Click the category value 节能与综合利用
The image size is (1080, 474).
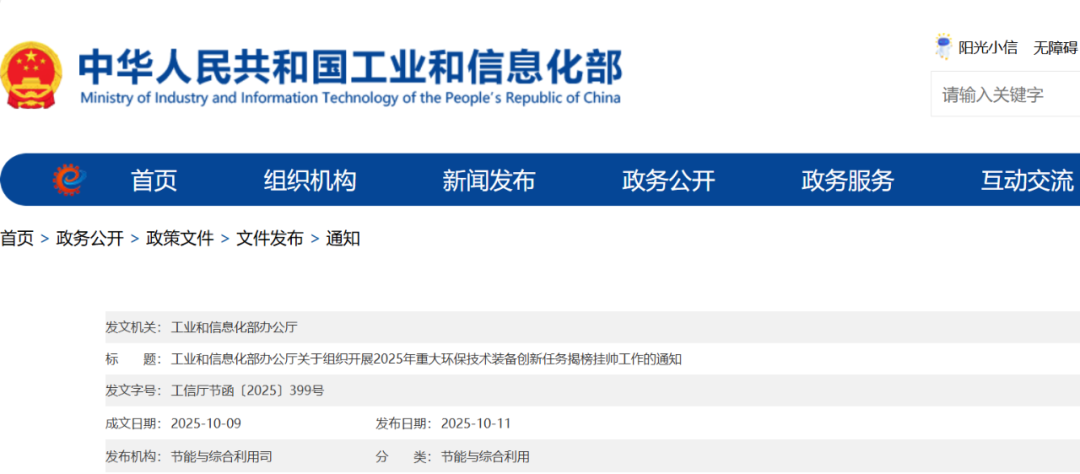486,456
